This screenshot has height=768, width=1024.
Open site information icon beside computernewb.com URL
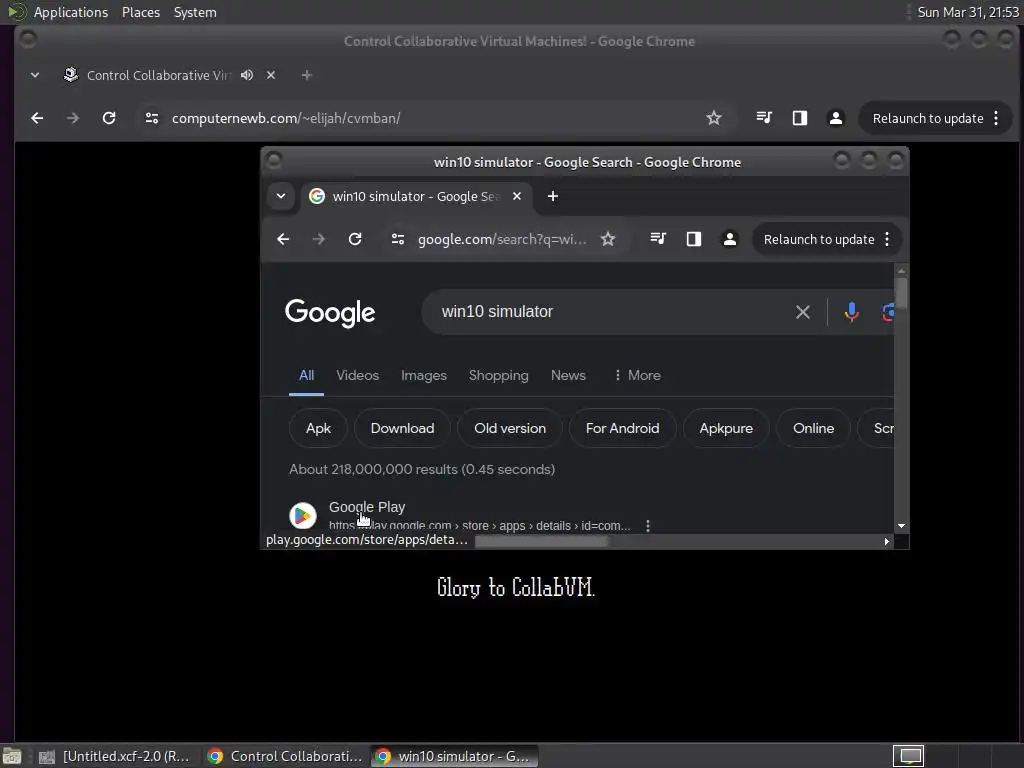coord(152,118)
